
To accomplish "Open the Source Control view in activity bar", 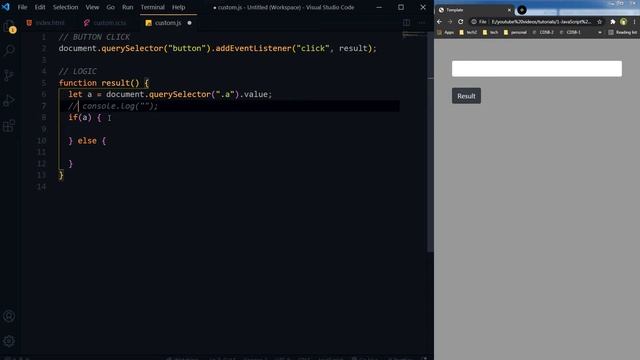I will 9,75.
